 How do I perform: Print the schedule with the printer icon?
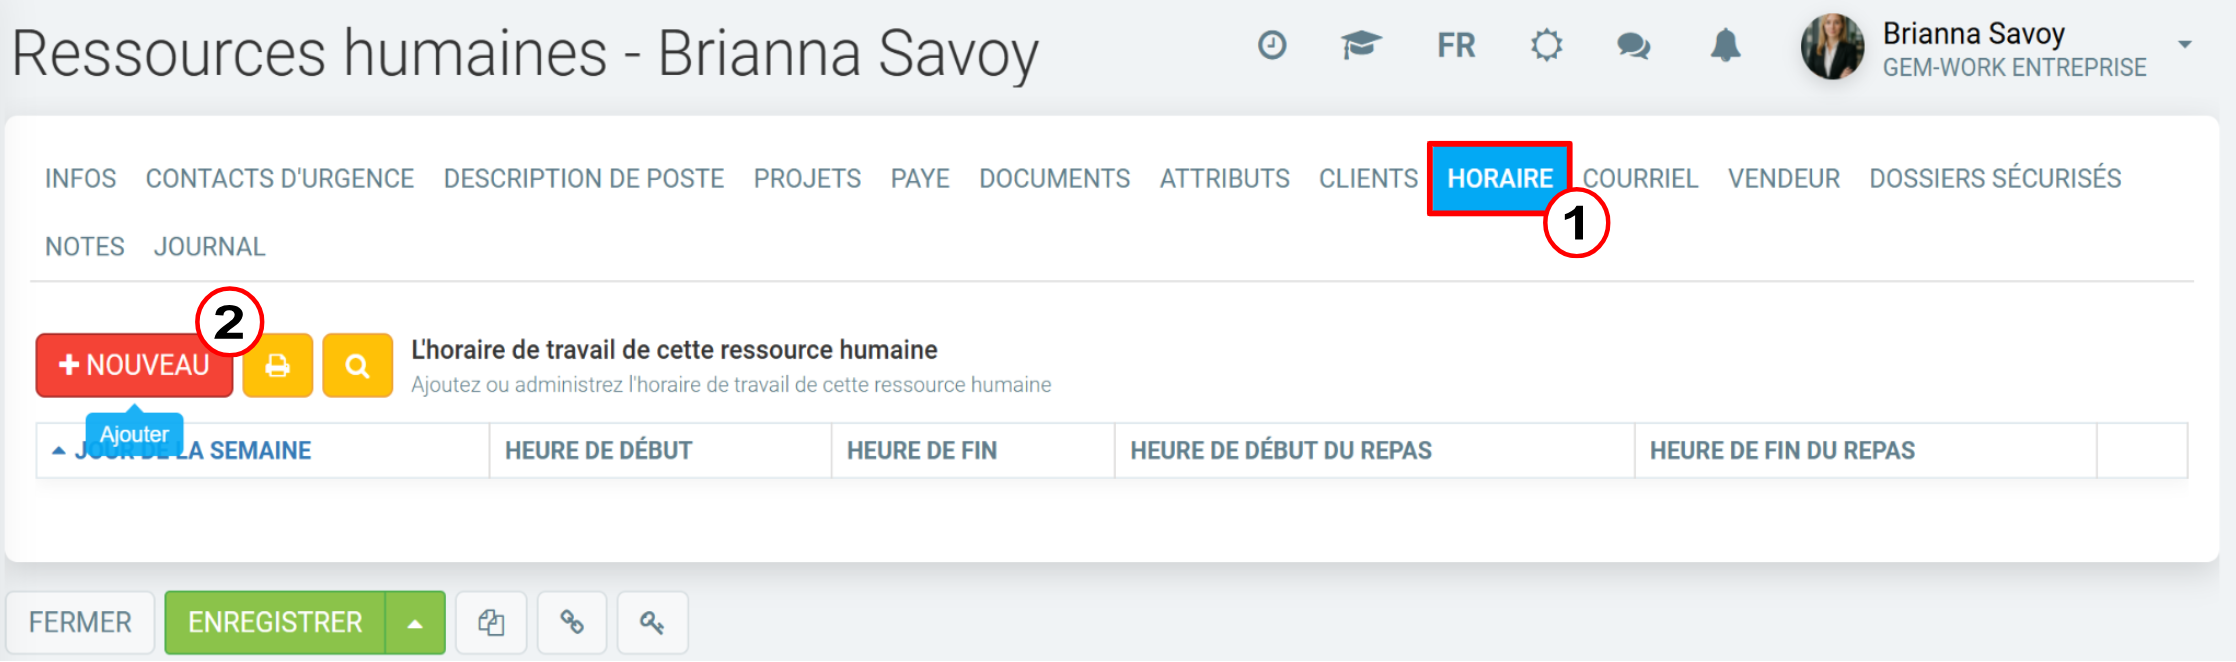(x=278, y=365)
